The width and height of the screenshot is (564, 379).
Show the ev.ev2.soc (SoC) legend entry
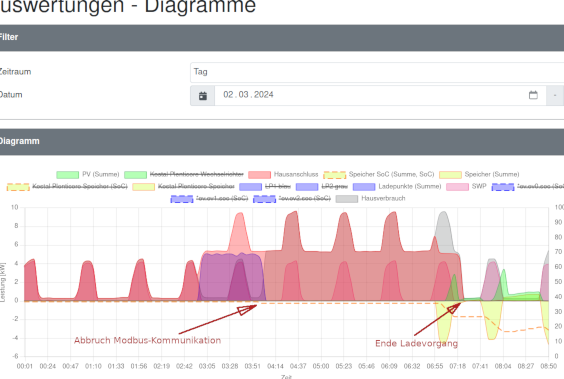[x=292, y=198]
